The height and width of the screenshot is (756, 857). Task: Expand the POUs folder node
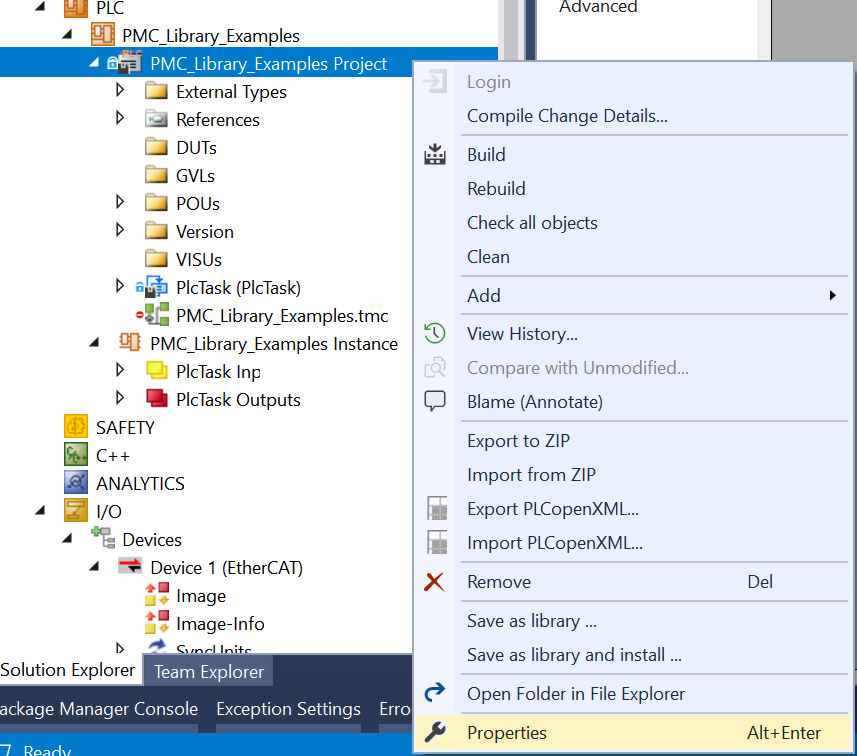tap(121, 203)
